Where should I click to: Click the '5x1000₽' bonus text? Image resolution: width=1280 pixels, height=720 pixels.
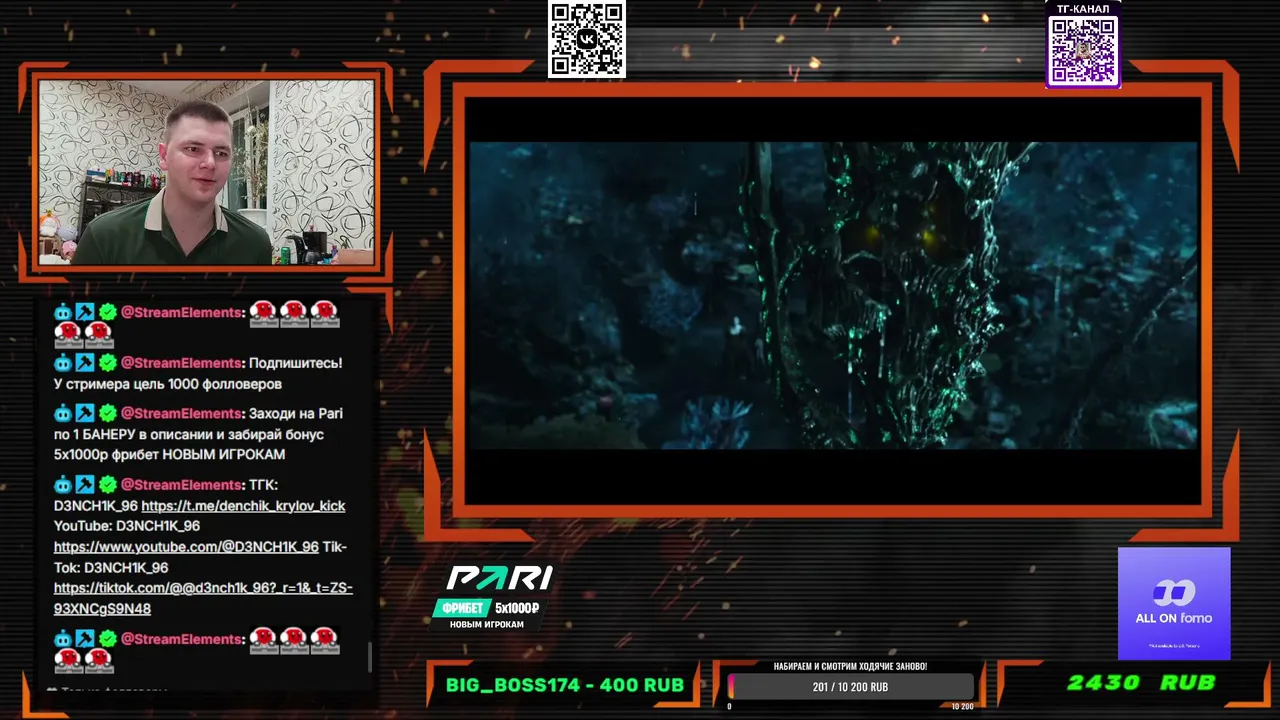click(517, 608)
